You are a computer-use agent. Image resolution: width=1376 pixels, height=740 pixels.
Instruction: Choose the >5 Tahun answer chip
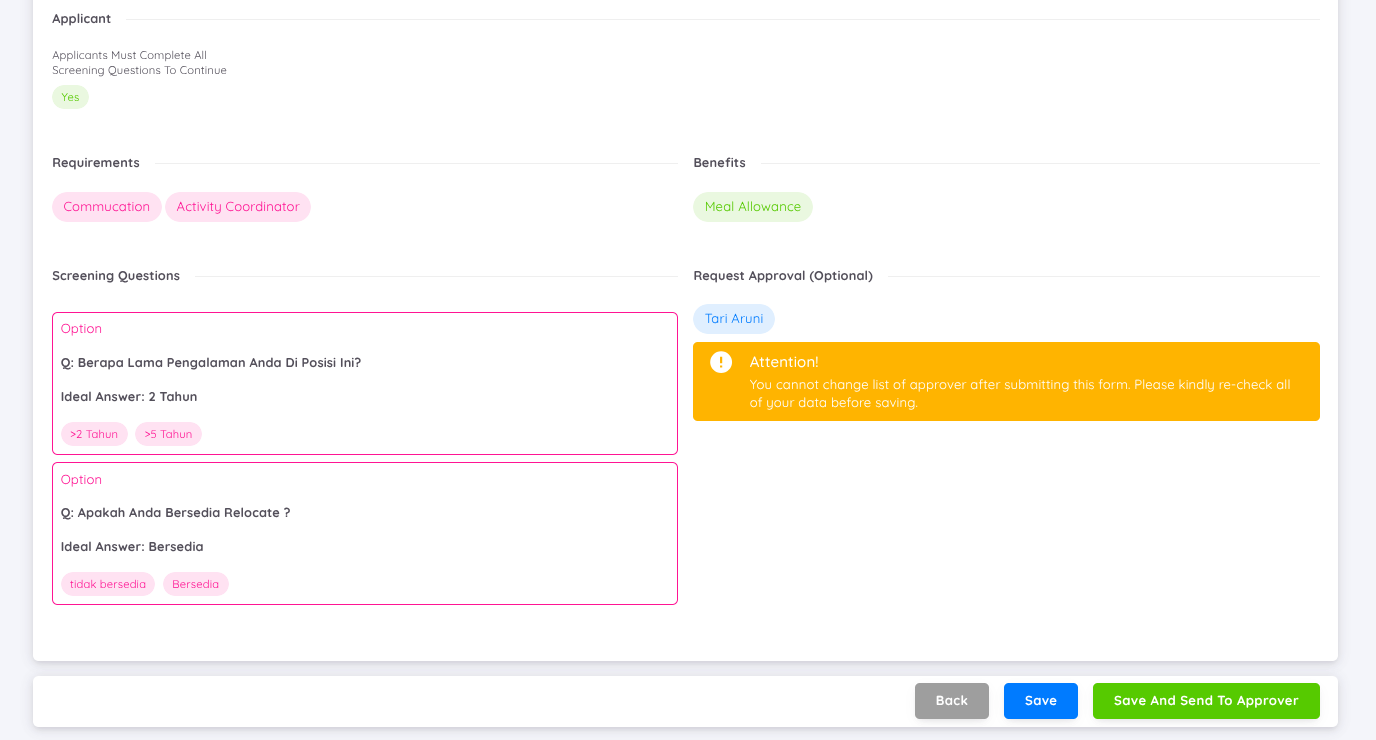(x=168, y=434)
